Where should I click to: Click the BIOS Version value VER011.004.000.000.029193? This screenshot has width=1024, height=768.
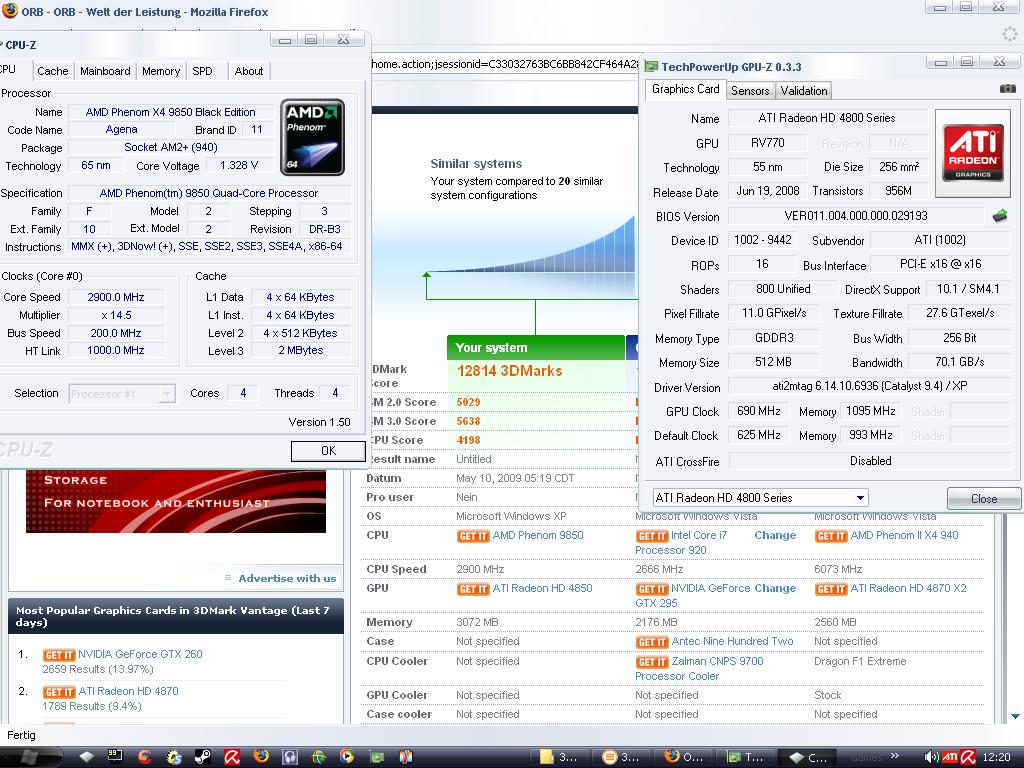[856, 216]
